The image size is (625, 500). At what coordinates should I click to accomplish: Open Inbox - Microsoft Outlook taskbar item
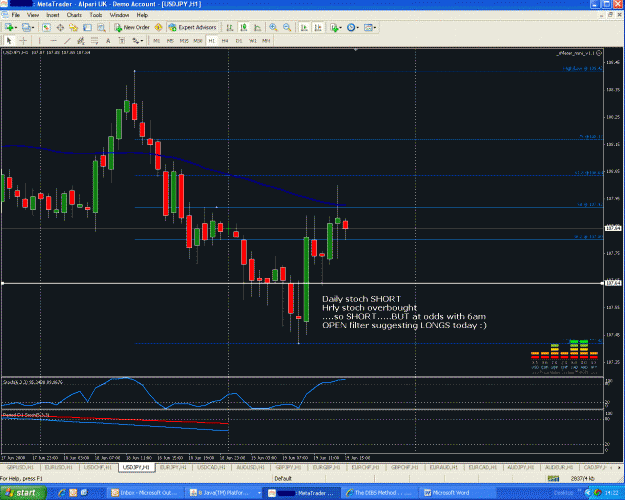(x=145, y=493)
